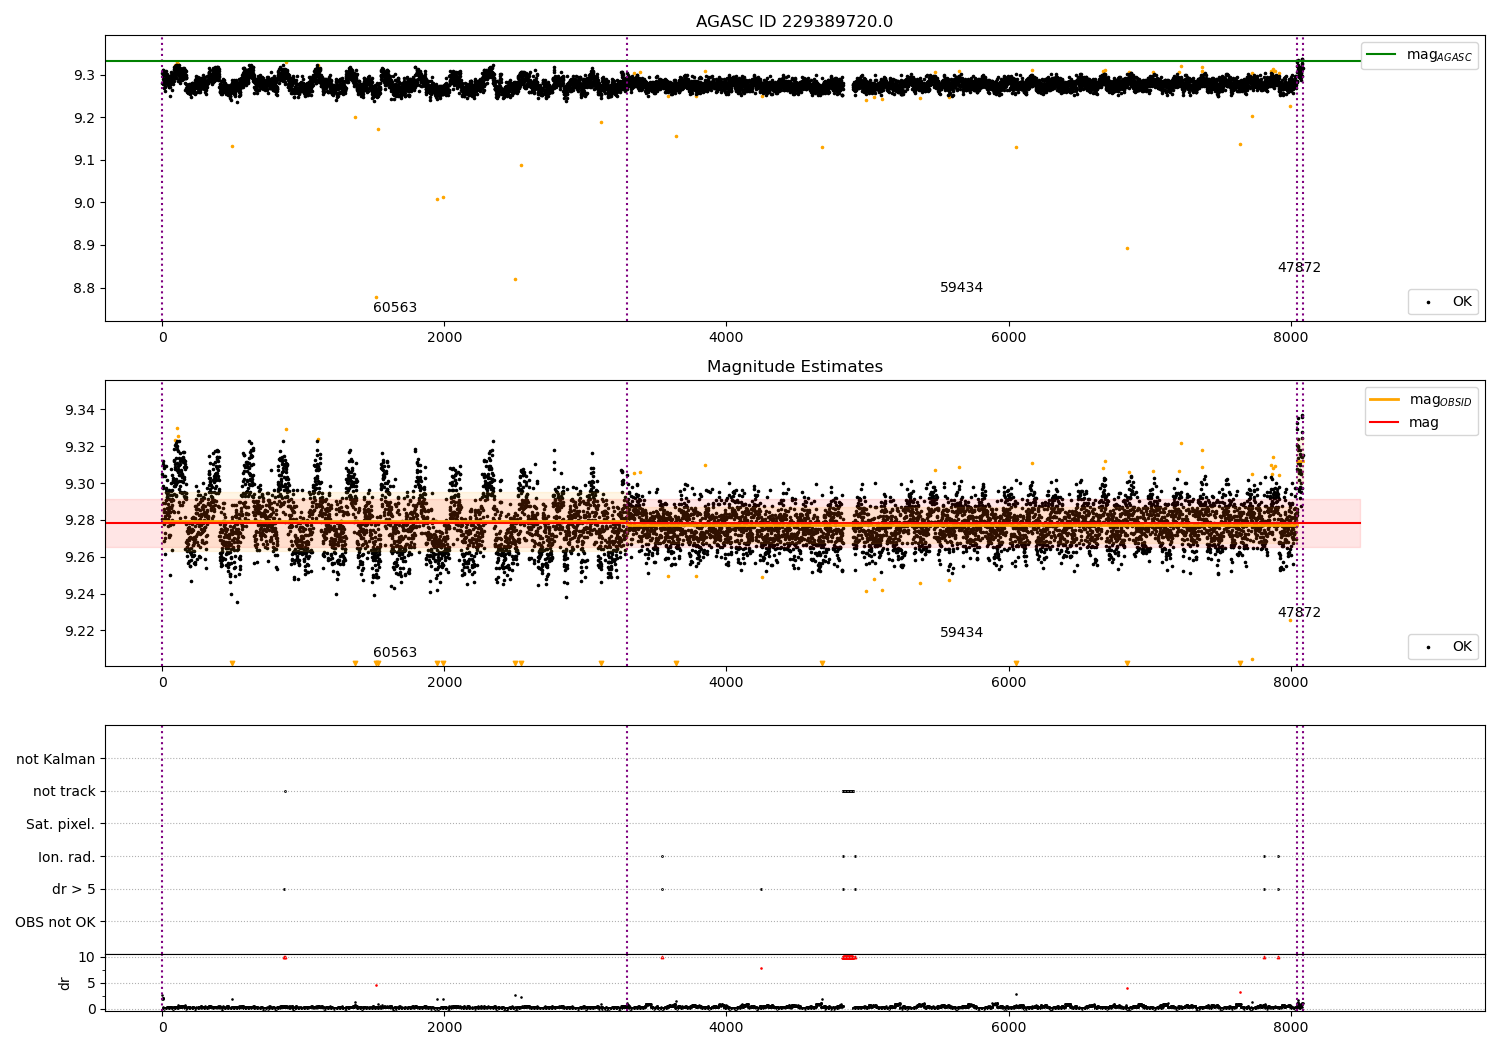Click the '9.1' y-axis tick of the top plot

point(85,161)
